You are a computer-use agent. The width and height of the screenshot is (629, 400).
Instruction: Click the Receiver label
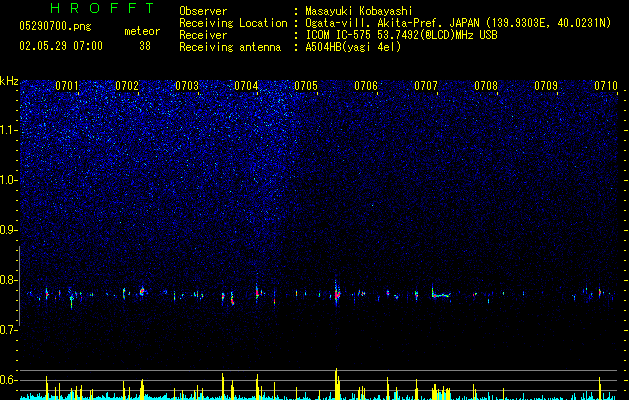pos(203,35)
